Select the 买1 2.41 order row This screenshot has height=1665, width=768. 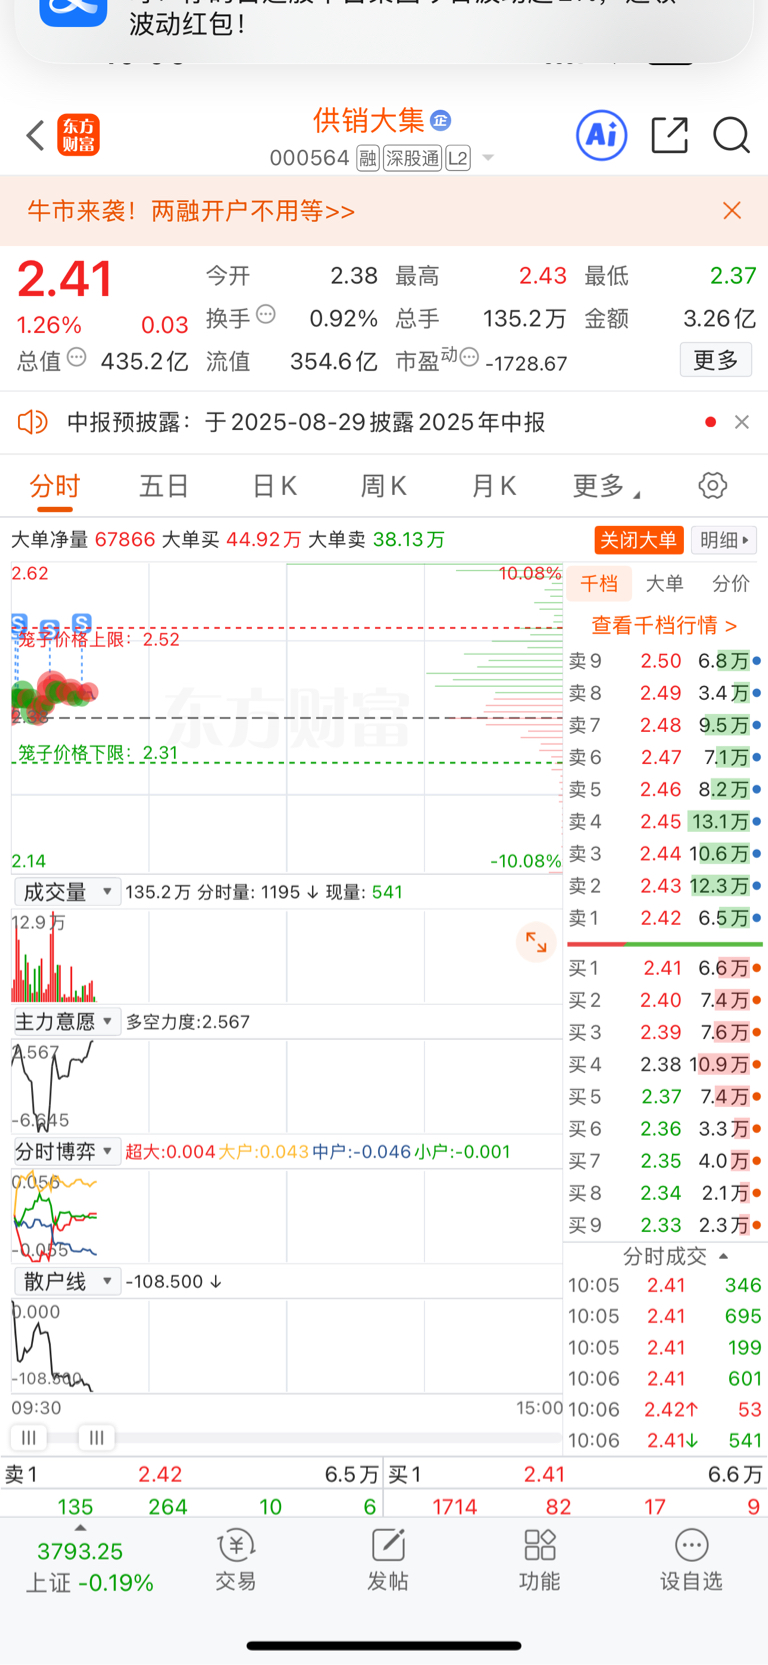[664, 968]
